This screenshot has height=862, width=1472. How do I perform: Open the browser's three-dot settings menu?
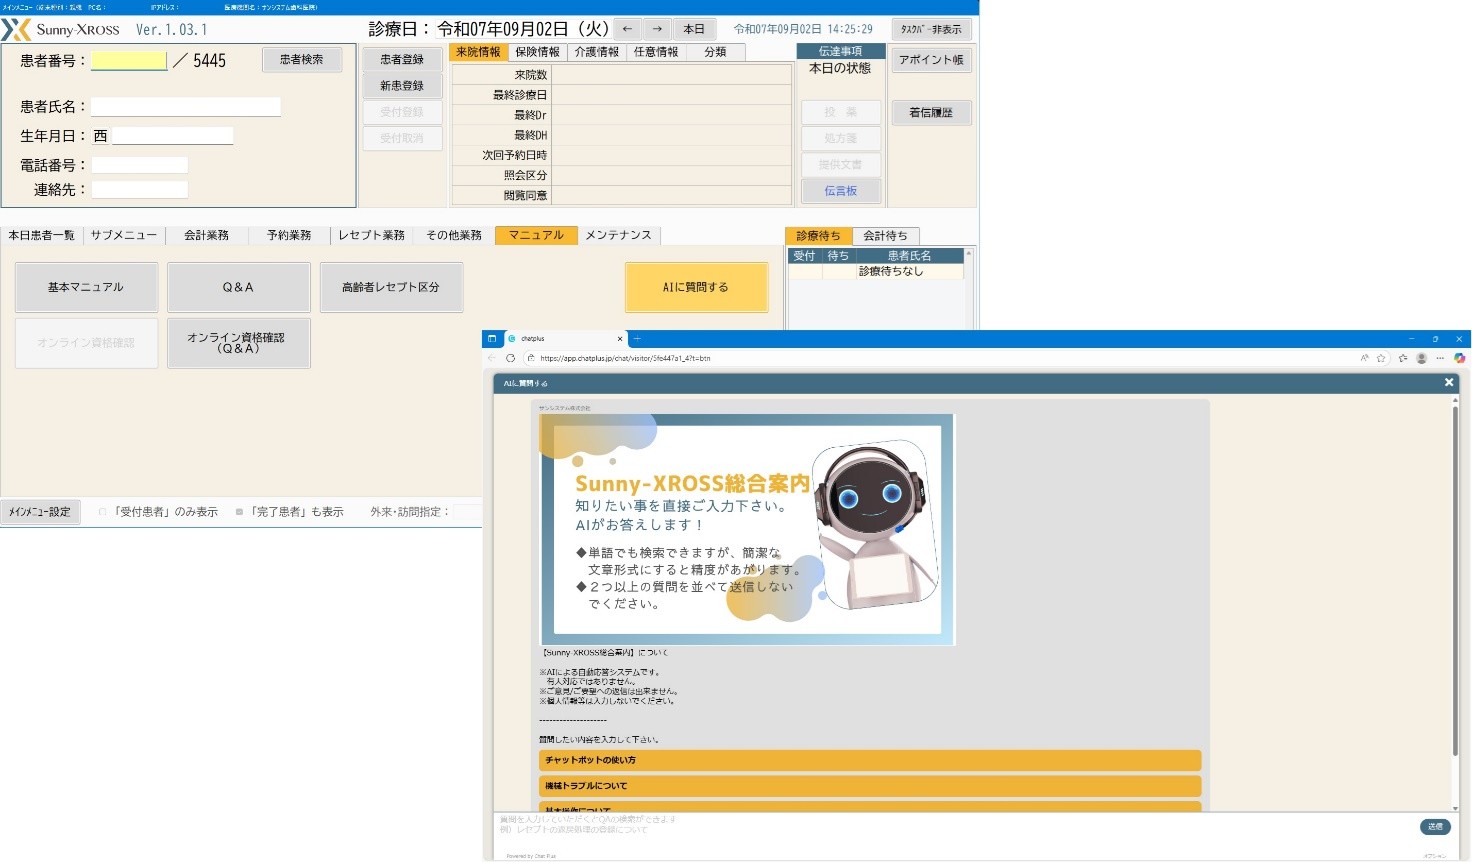coord(1440,358)
